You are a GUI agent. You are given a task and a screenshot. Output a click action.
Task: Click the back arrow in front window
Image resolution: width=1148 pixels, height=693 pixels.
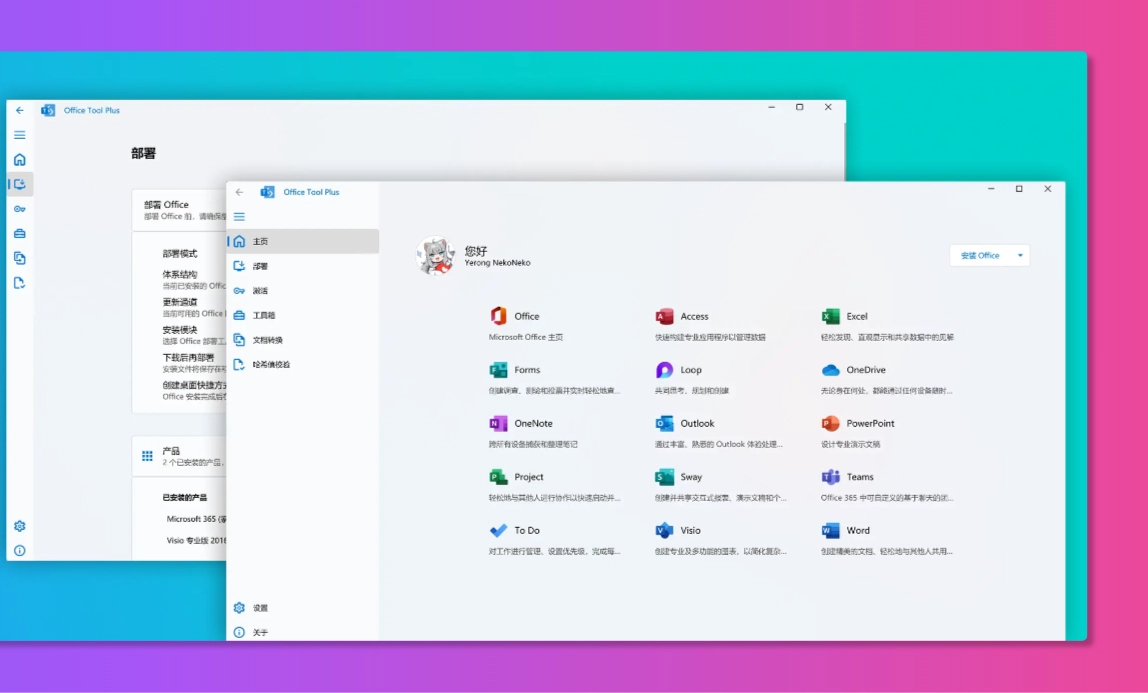click(x=239, y=192)
